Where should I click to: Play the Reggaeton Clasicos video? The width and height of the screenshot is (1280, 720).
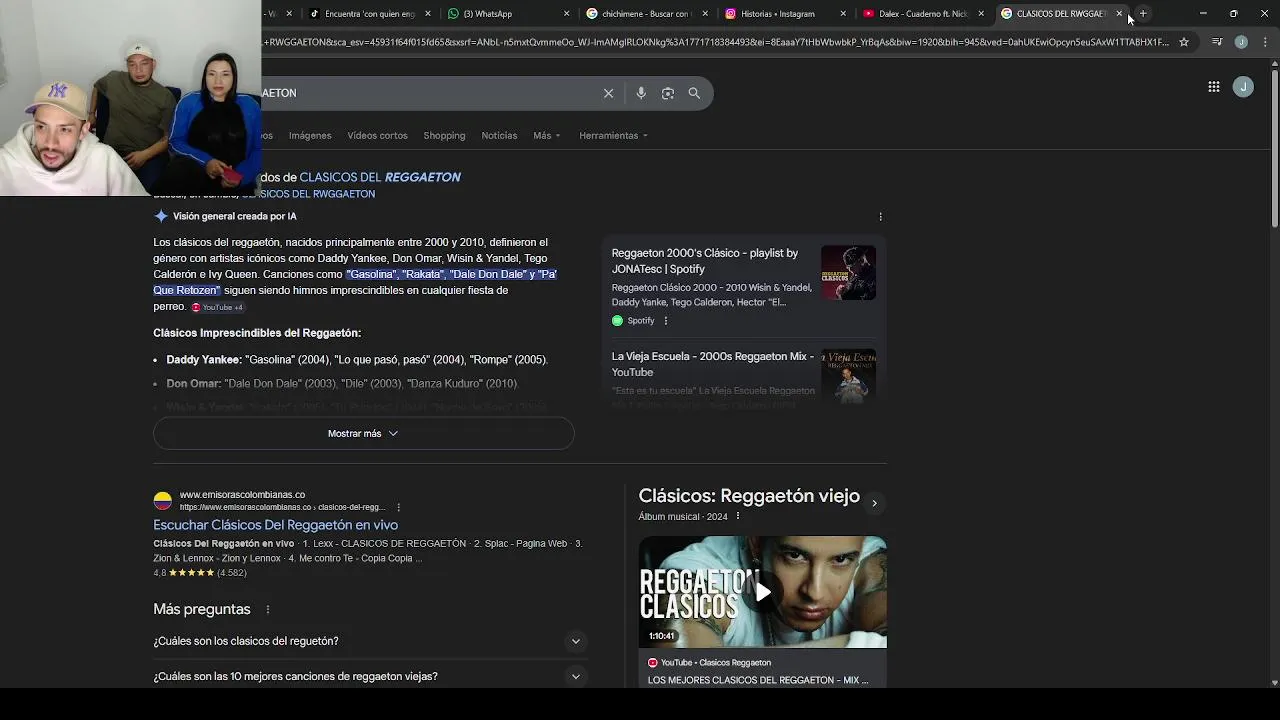coord(763,592)
